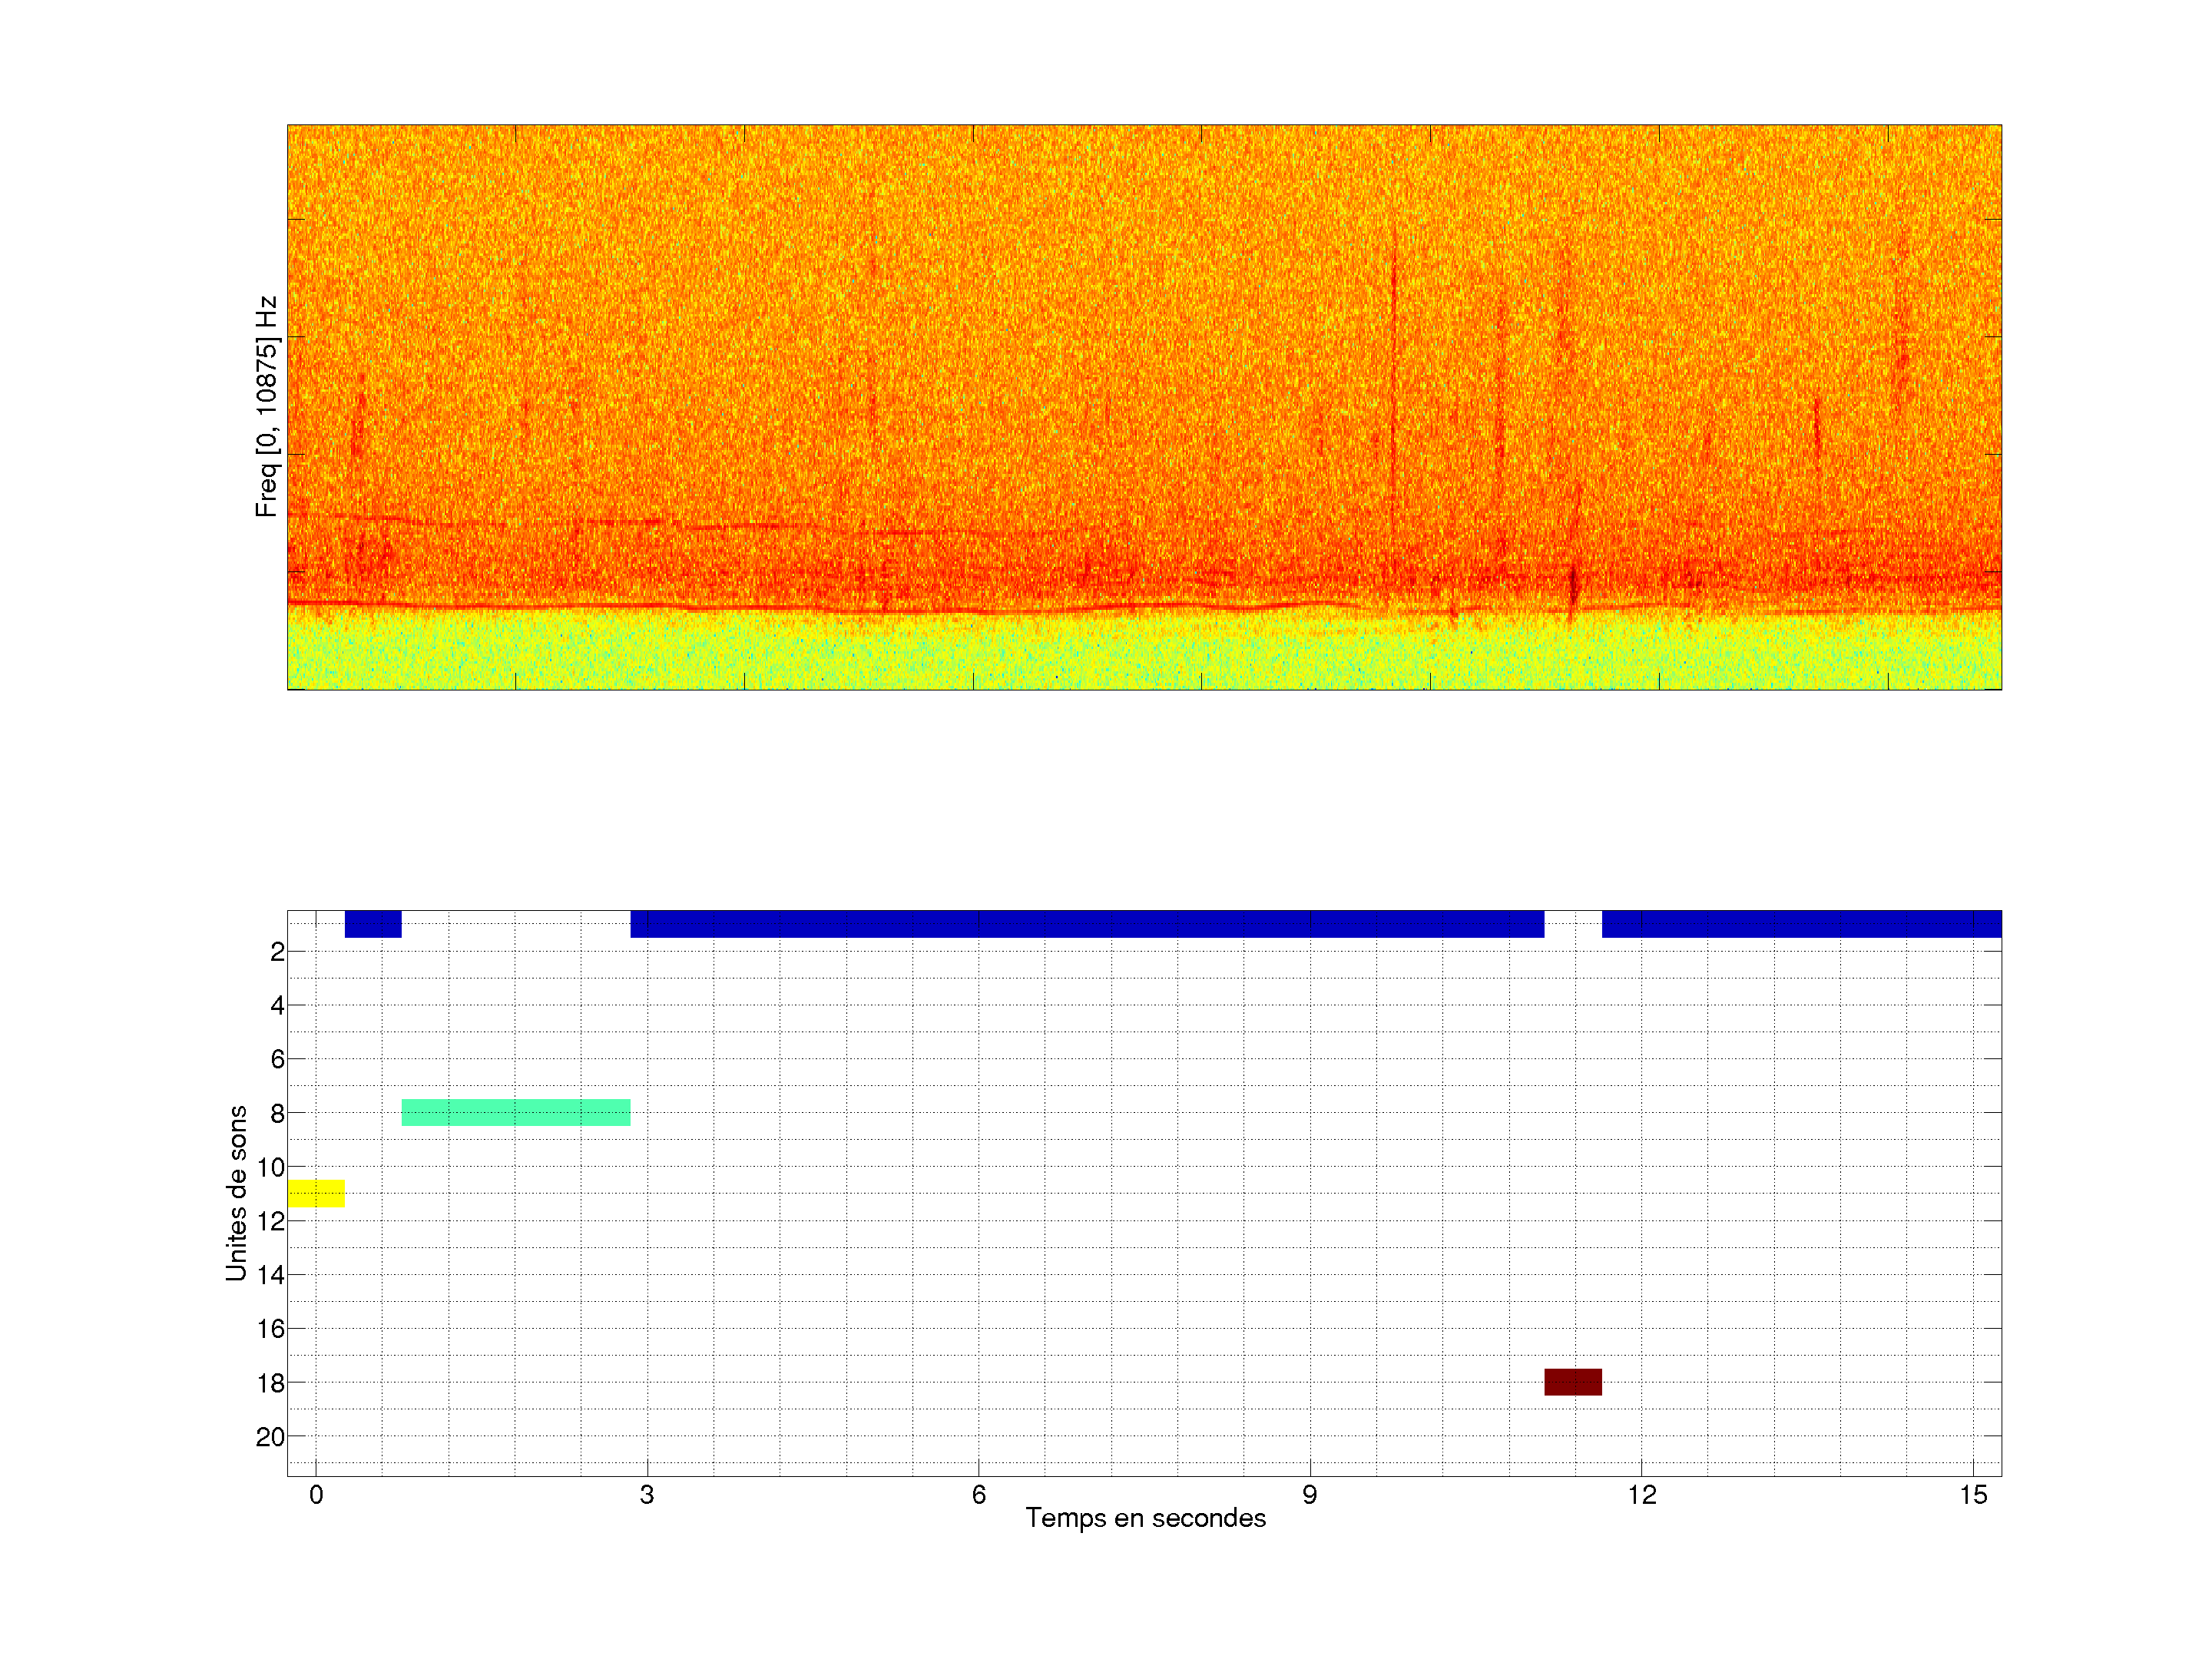
Task: Click the x-axis tick label 3
Action: [647, 1495]
